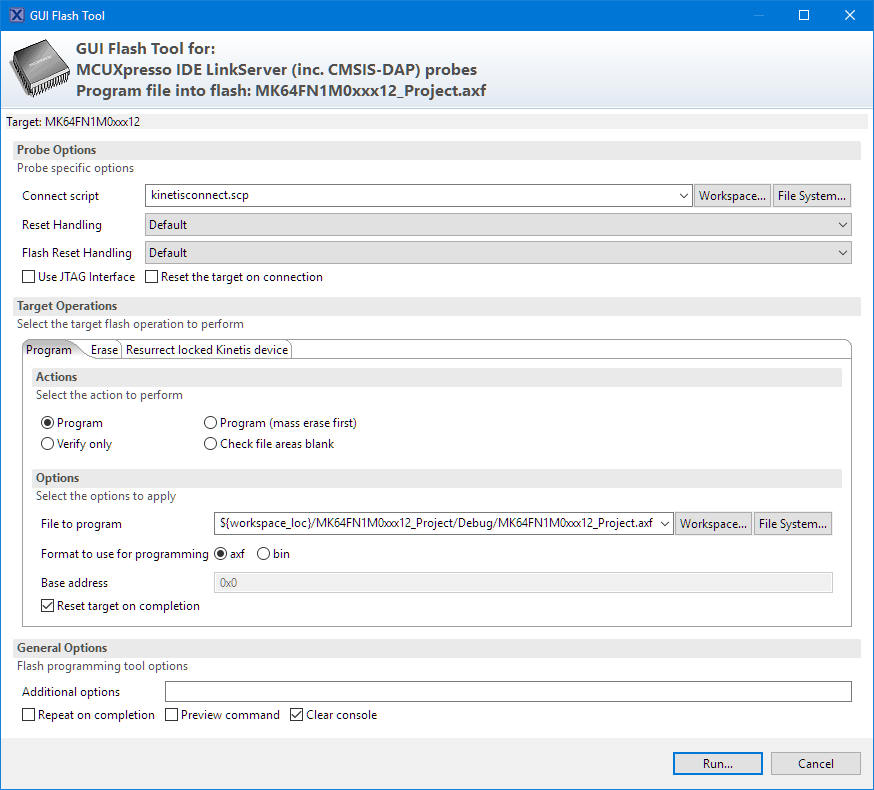Open Resurrect locked Kinetis device tab
Screen dimensions: 874x790
(x=207, y=350)
